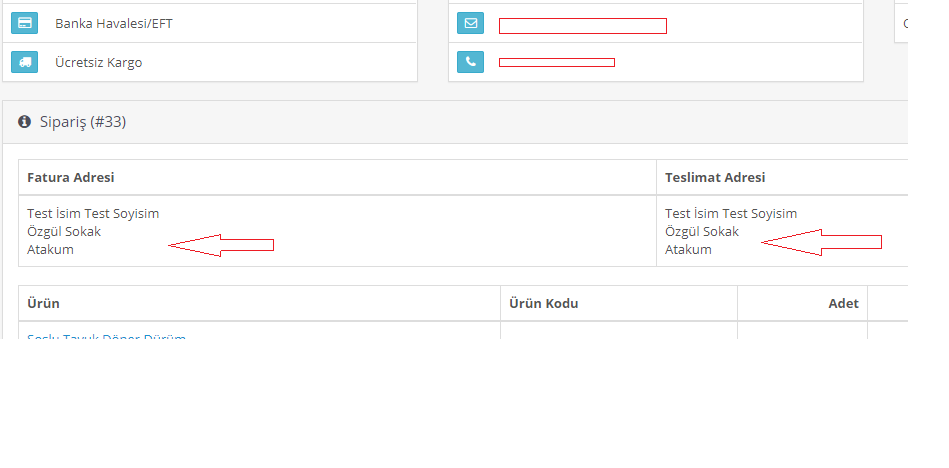This screenshot has width=949, height=468.
Task: Click the info icon beside Sipariş
Action: (x=24, y=122)
